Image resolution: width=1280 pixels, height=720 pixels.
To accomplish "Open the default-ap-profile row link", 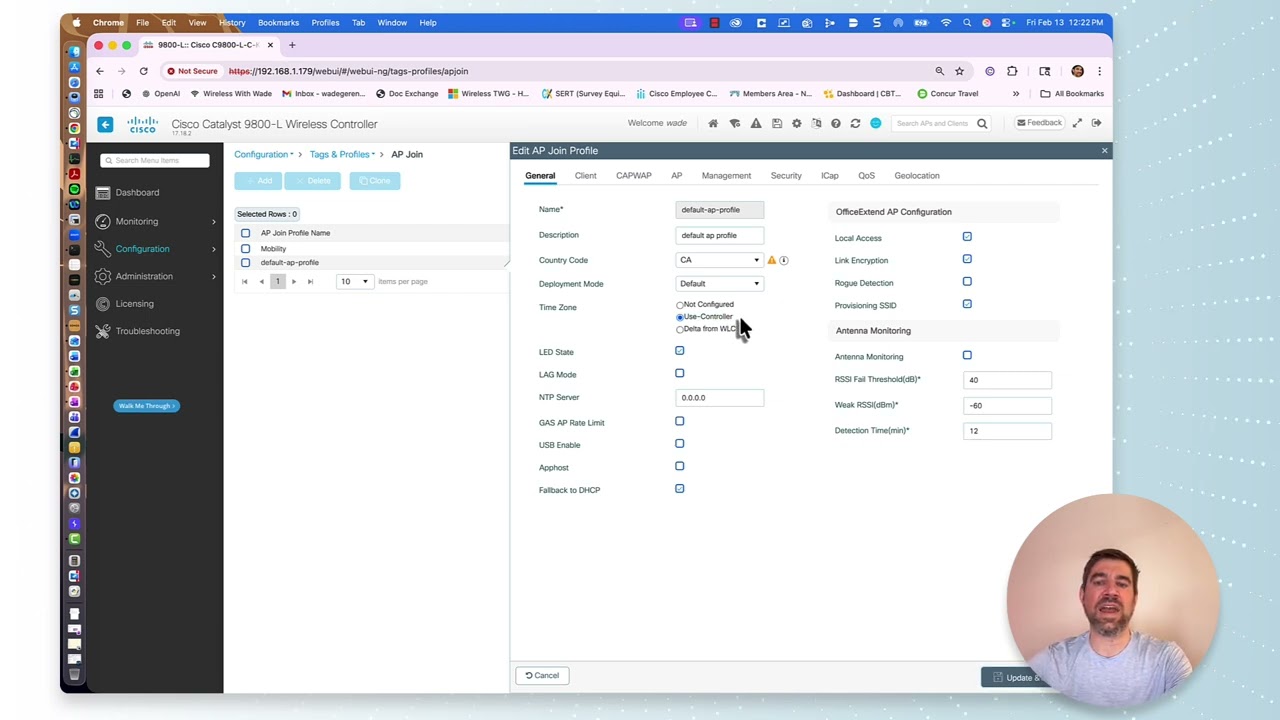I will tap(290, 263).
